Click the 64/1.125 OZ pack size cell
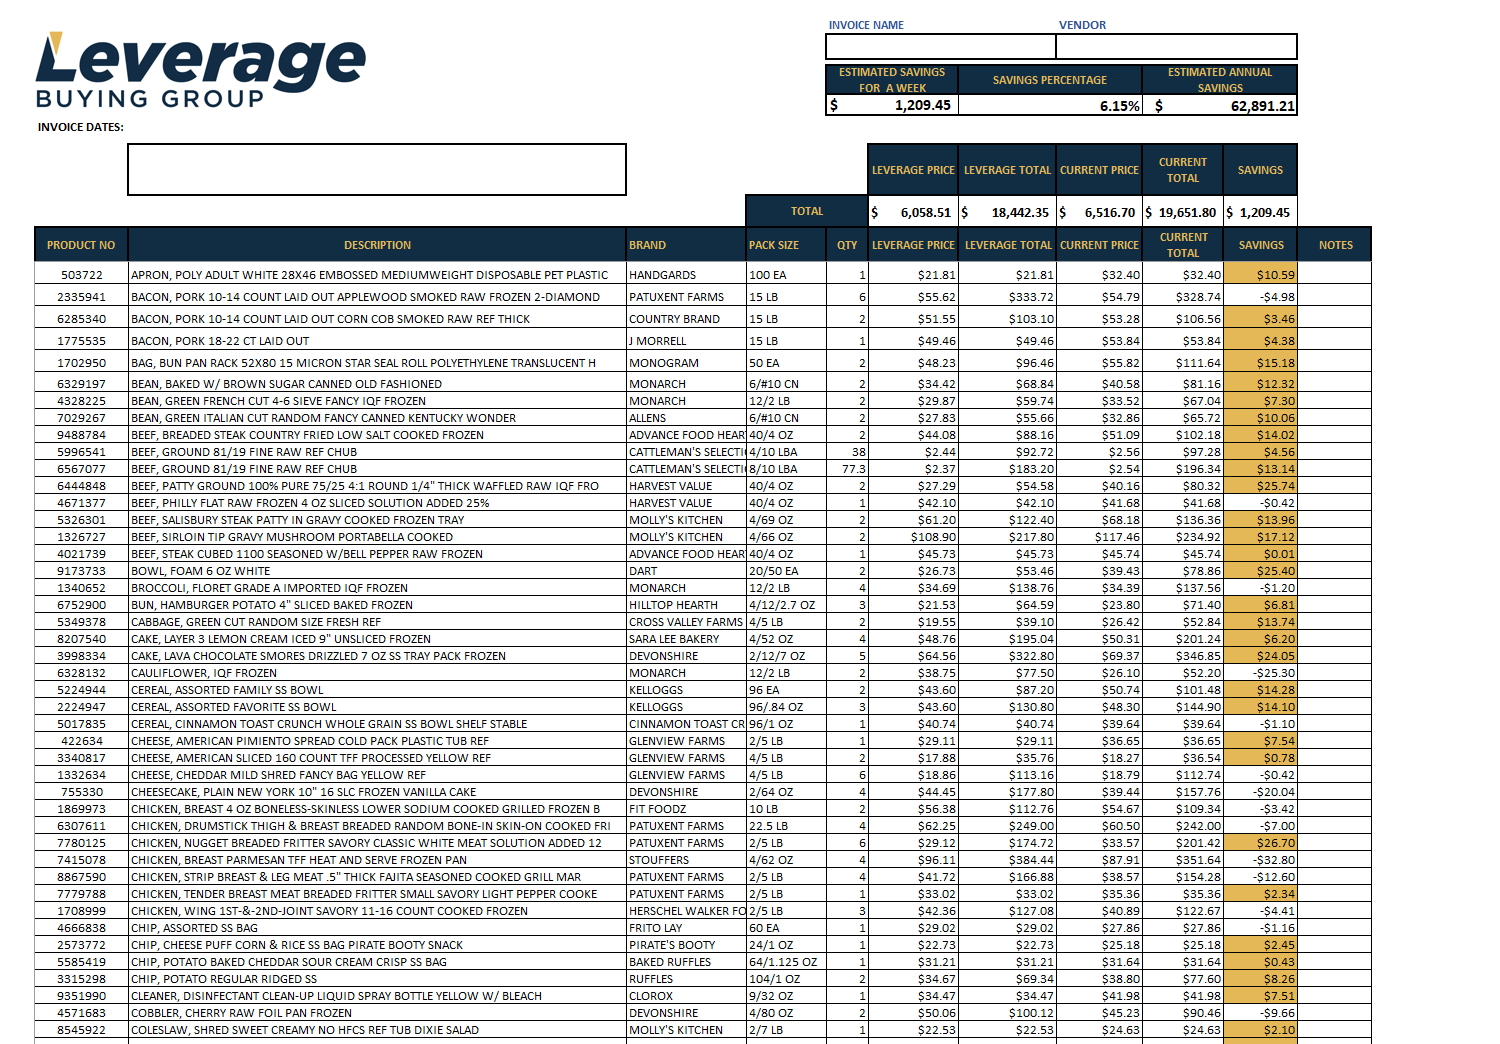1500x1044 pixels. coord(786,962)
